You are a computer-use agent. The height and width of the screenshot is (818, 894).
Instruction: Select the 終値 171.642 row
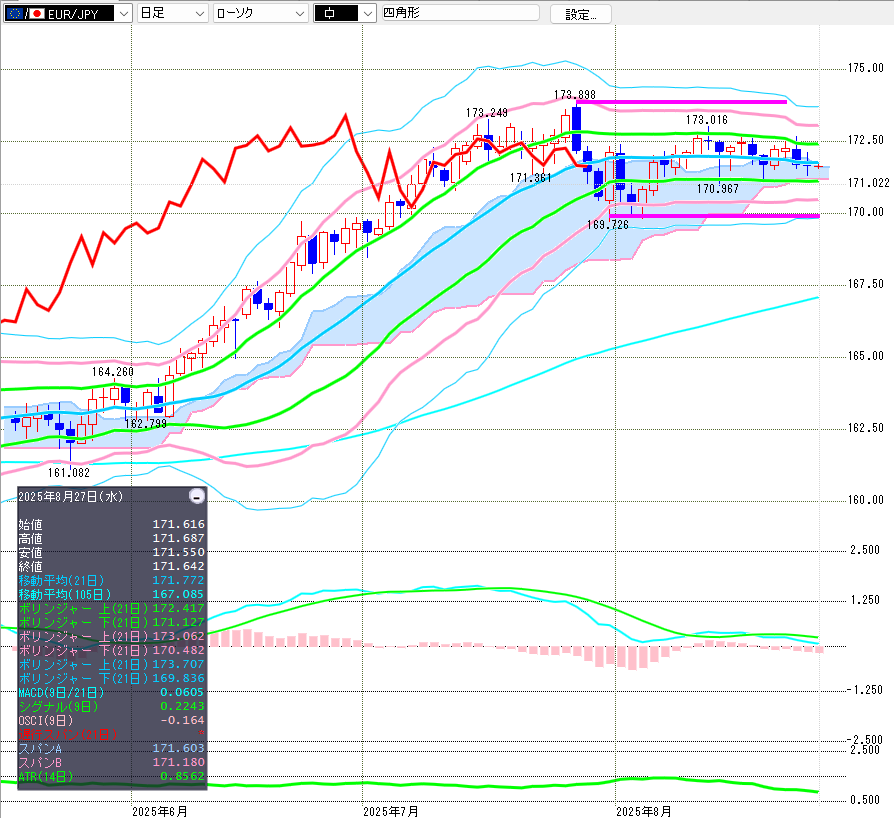(112, 566)
